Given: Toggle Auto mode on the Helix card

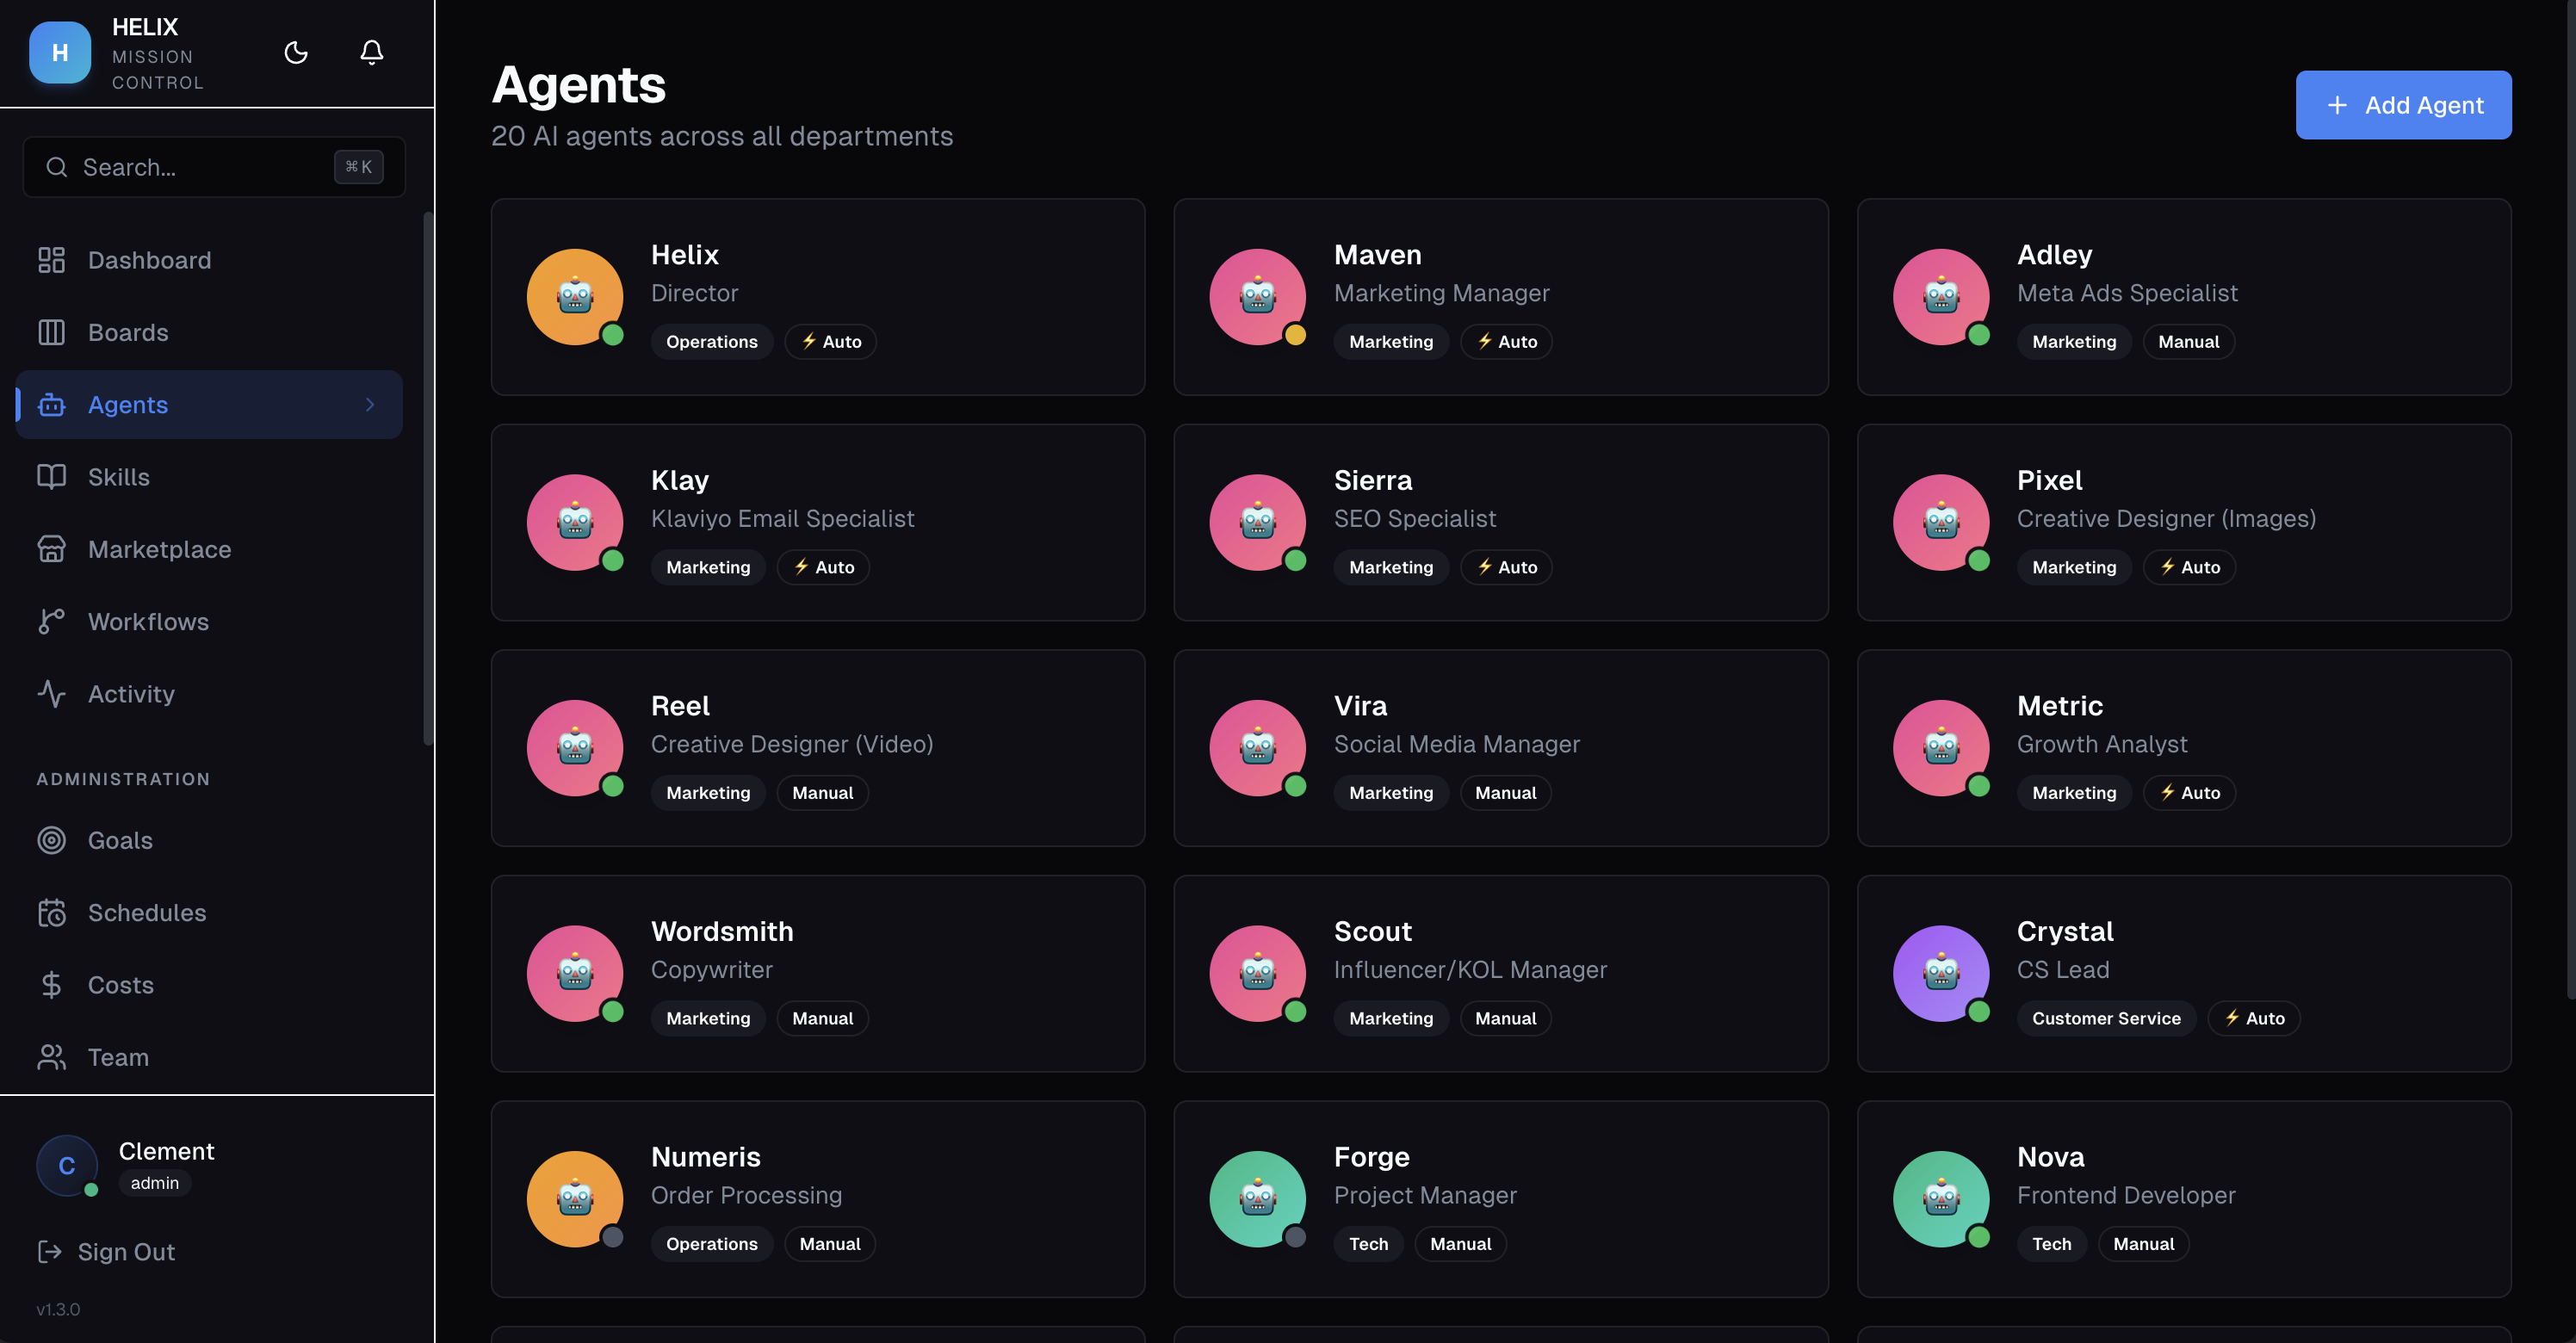Looking at the screenshot, I should [x=830, y=341].
